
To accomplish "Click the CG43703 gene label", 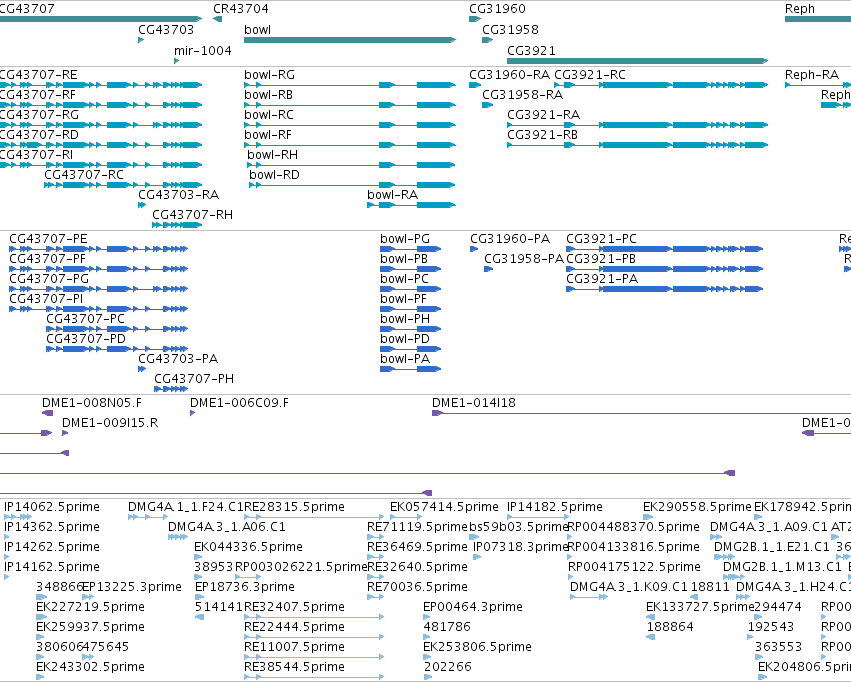I will click(166, 30).
